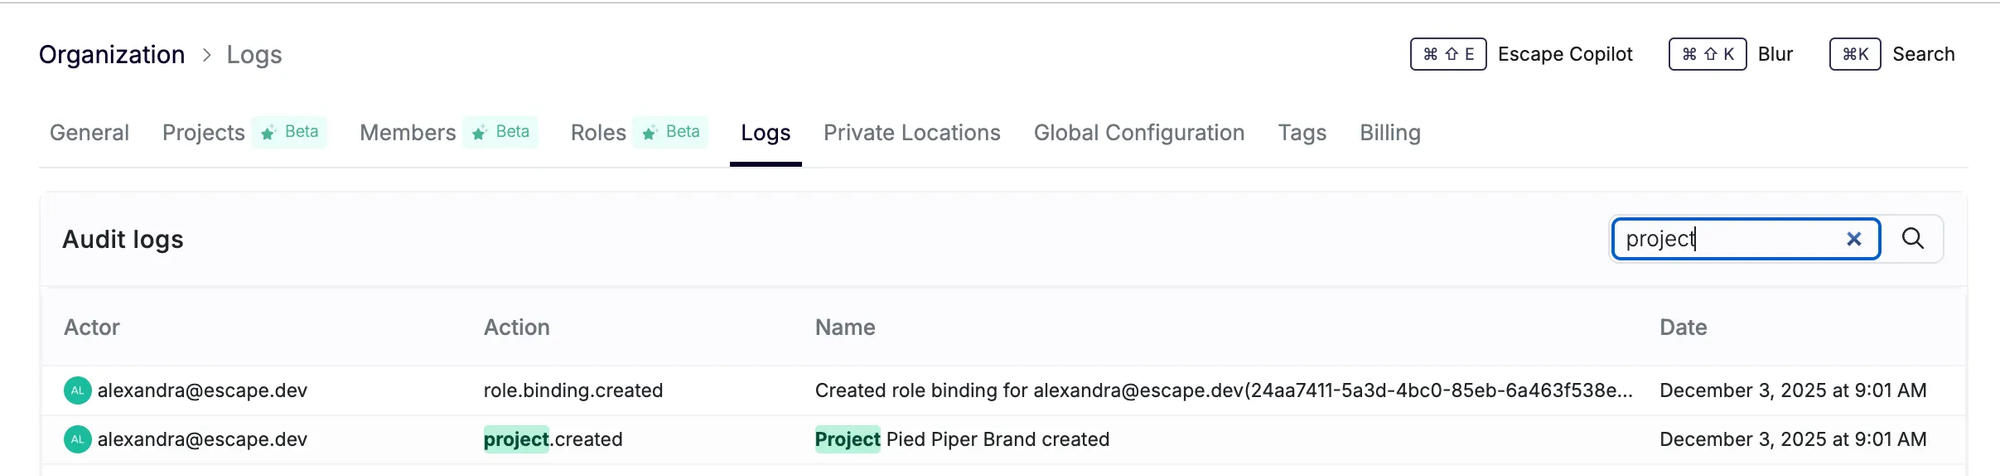This screenshot has height=476, width=2000.
Task: Focus the audit logs search field
Action: (x=1730, y=239)
